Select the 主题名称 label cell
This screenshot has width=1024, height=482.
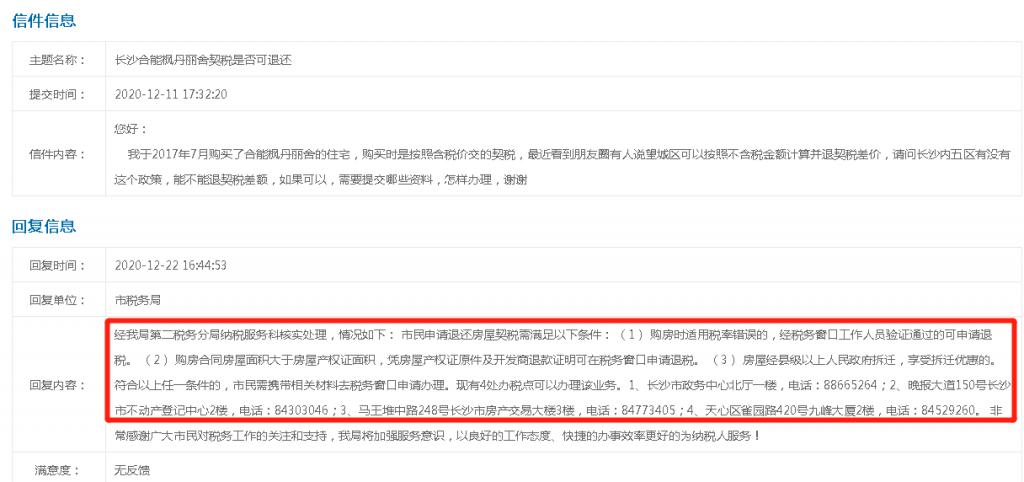tap(58, 60)
